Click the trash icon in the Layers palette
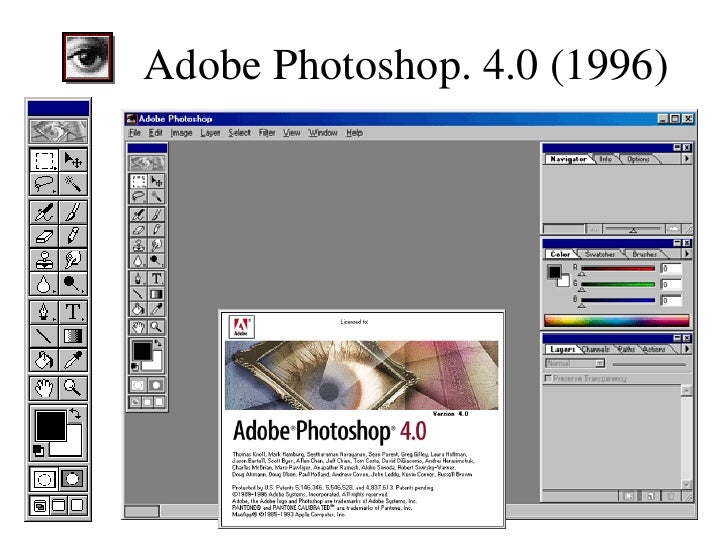 pyautogui.click(x=670, y=496)
